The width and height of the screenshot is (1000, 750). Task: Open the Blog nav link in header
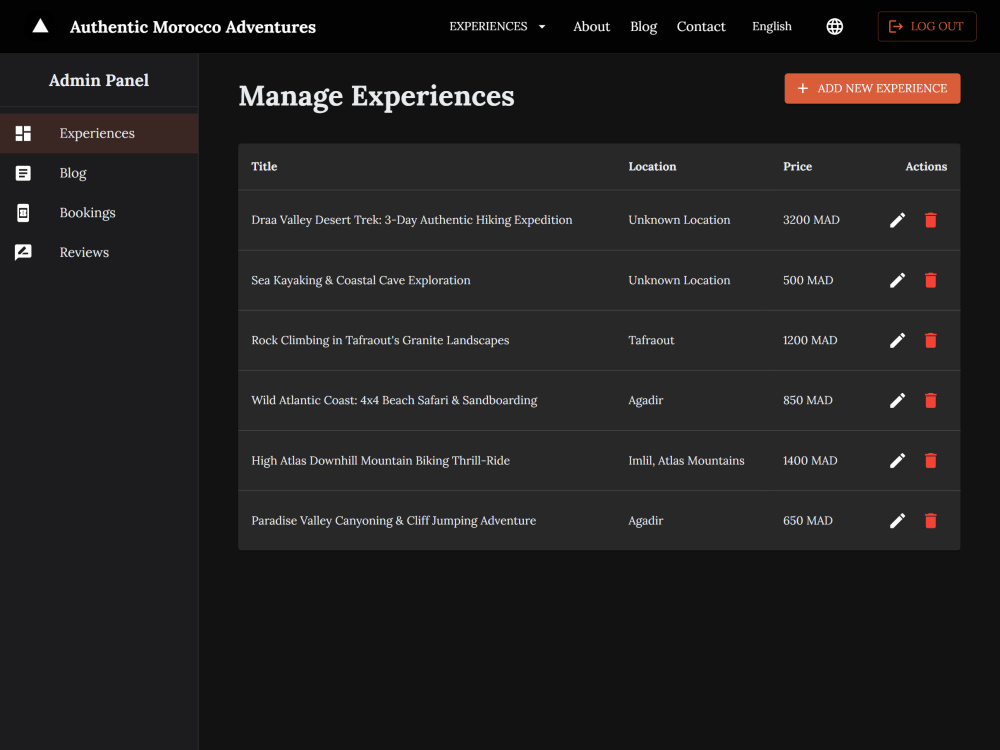643,26
